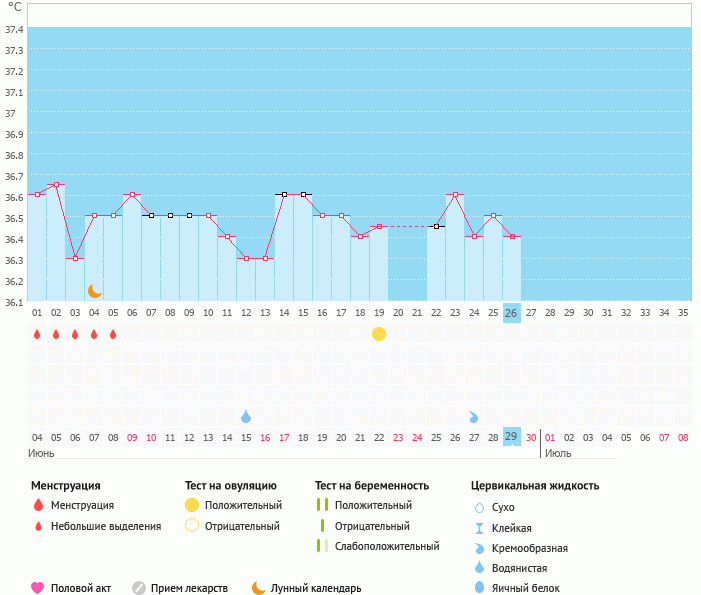Select highlighted calendar date 29
The height and width of the screenshot is (595, 701).
coord(511,437)
